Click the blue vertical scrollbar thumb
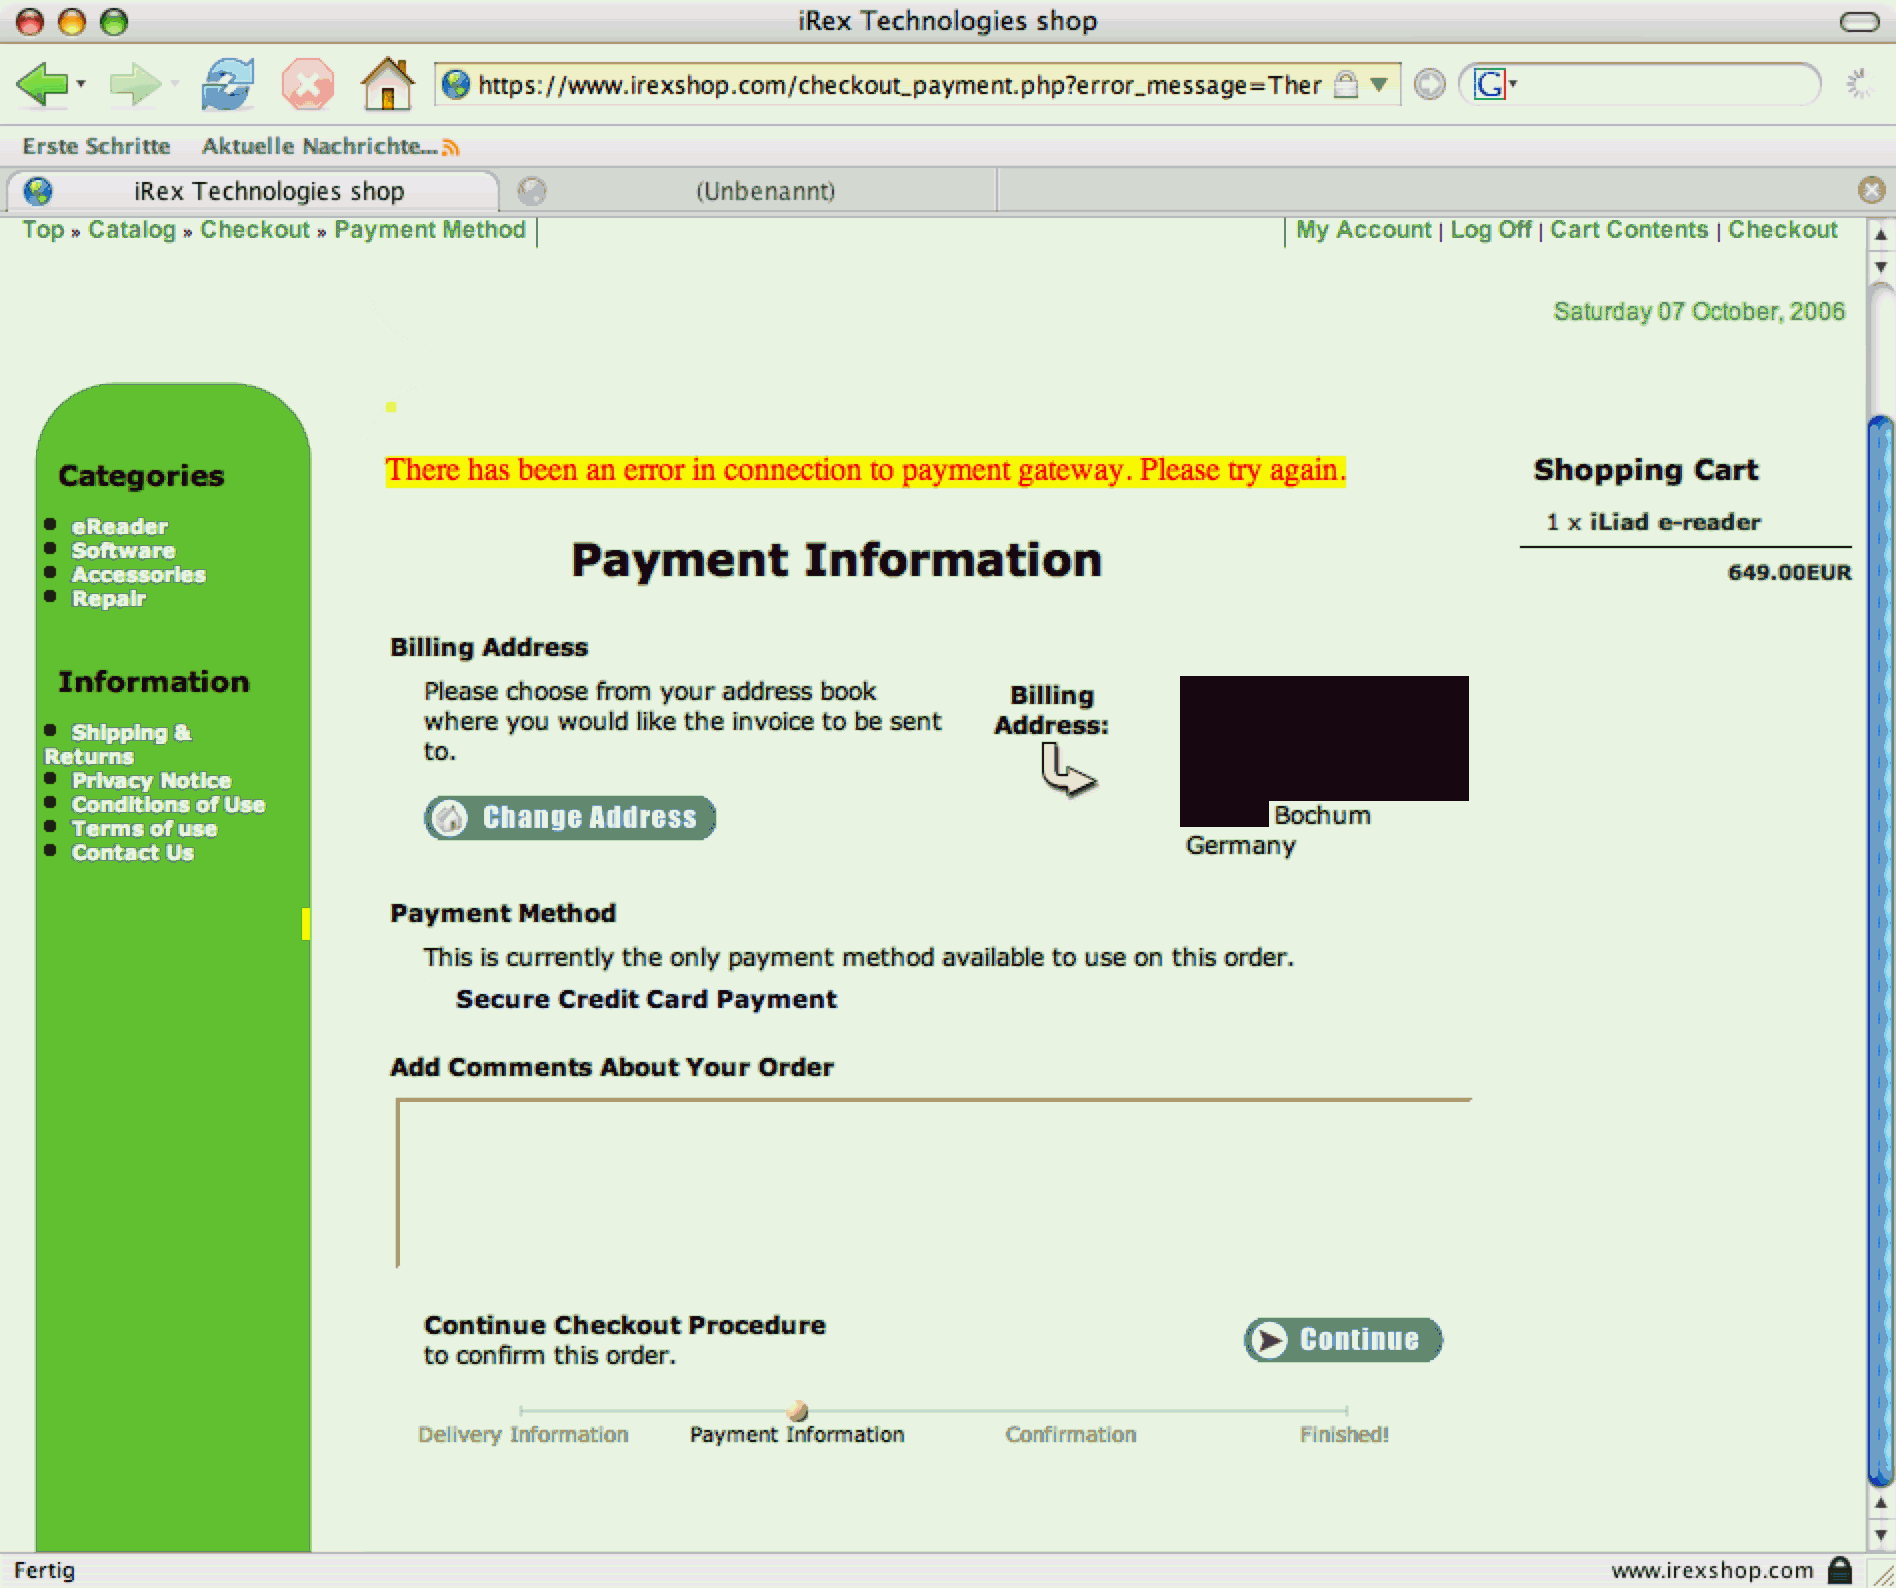 pyautogui.click(x=1881, y=950)
